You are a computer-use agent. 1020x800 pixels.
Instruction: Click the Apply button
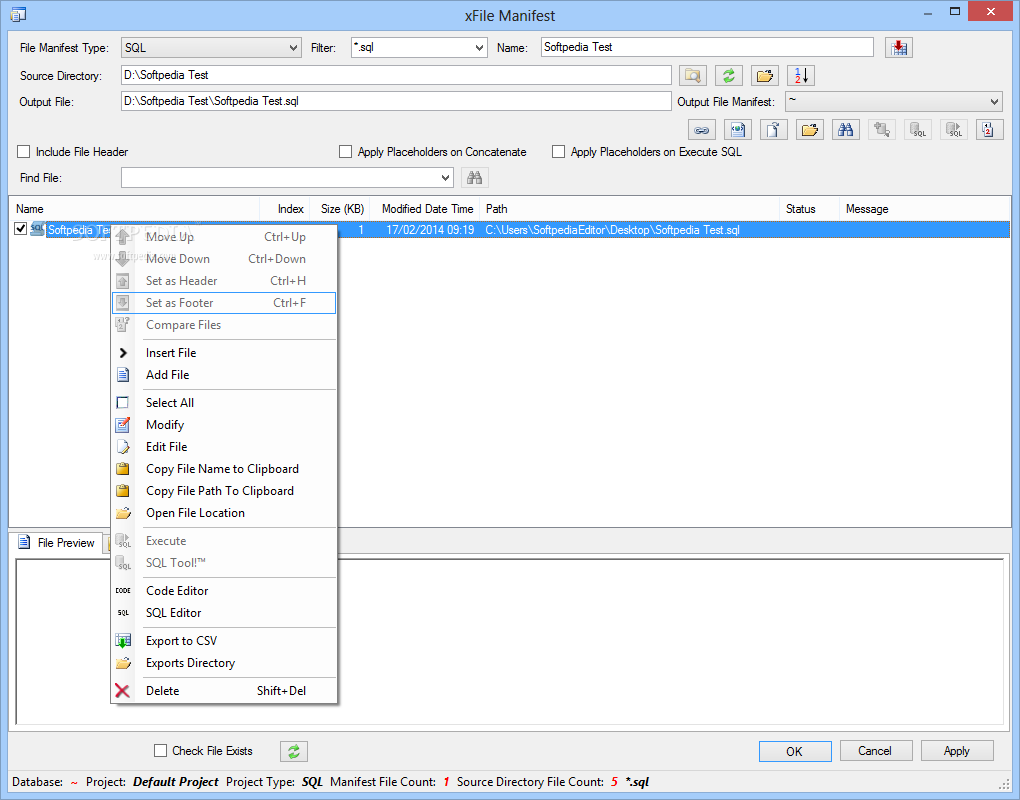coord(957,751)
